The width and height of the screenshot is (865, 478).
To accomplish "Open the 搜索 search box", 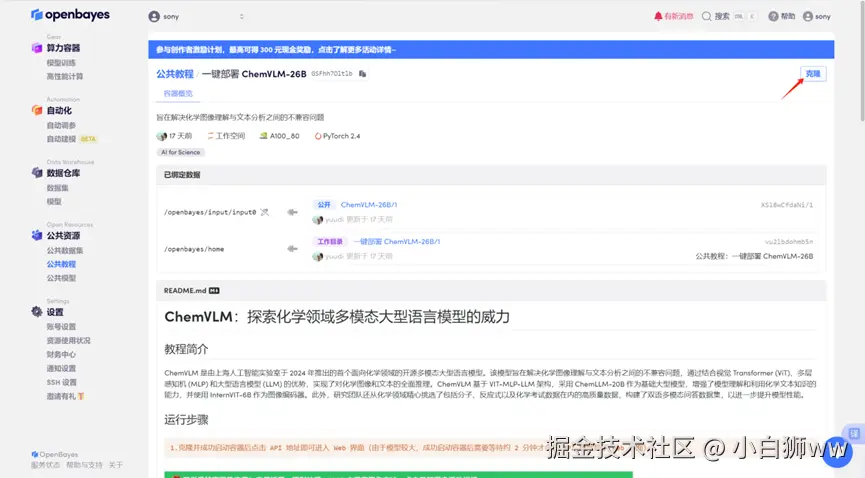I will pyautogui.click(x=728, y=17).
